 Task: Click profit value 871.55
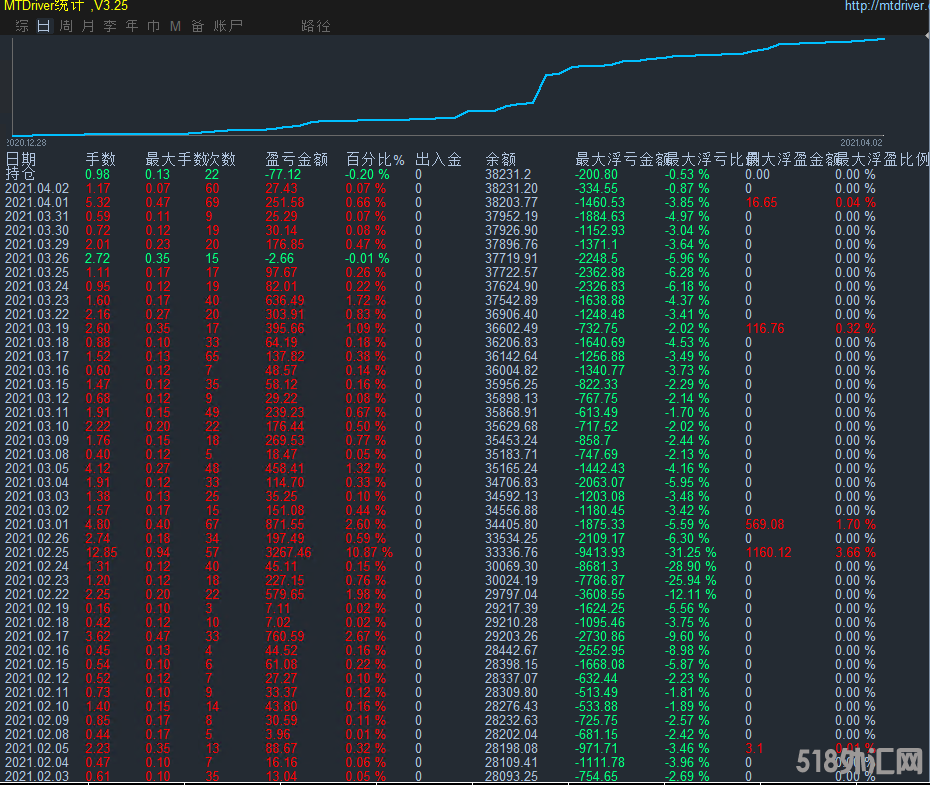click(x=285, y=524)
